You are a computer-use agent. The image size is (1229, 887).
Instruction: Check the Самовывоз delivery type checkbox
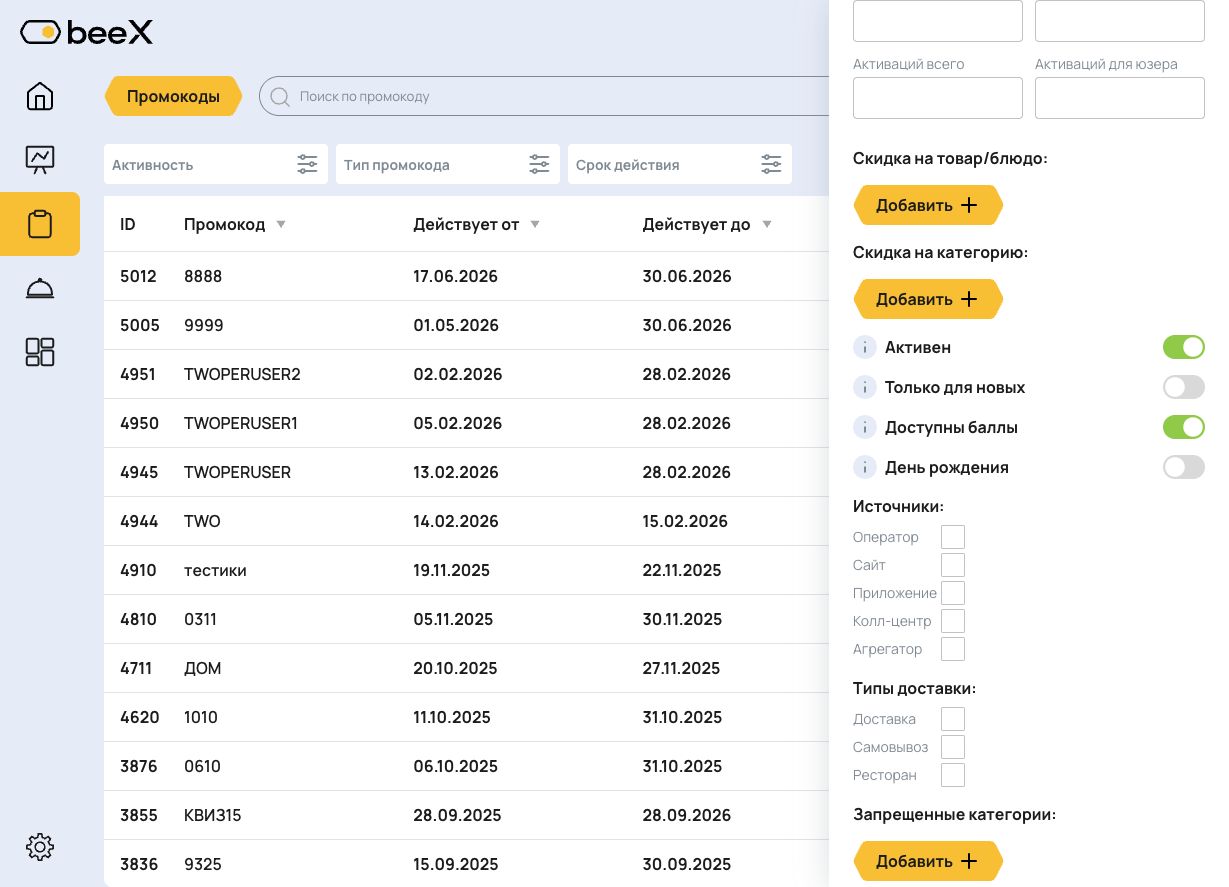click(x=953, y=747)
